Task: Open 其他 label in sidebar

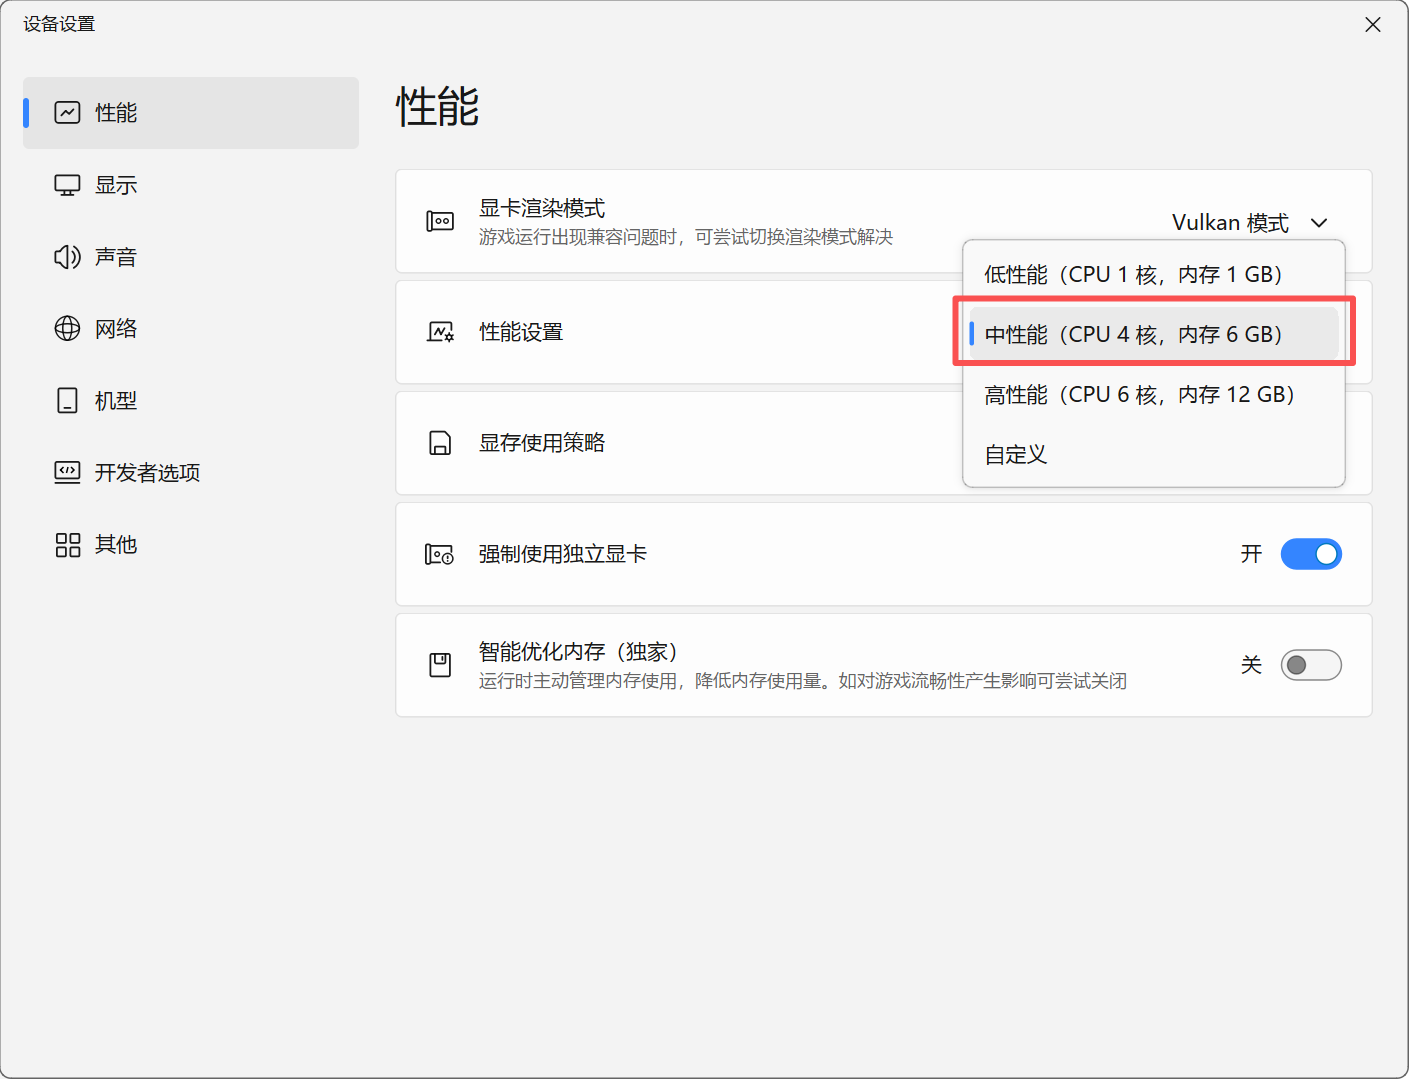Action: pos(116,545)
